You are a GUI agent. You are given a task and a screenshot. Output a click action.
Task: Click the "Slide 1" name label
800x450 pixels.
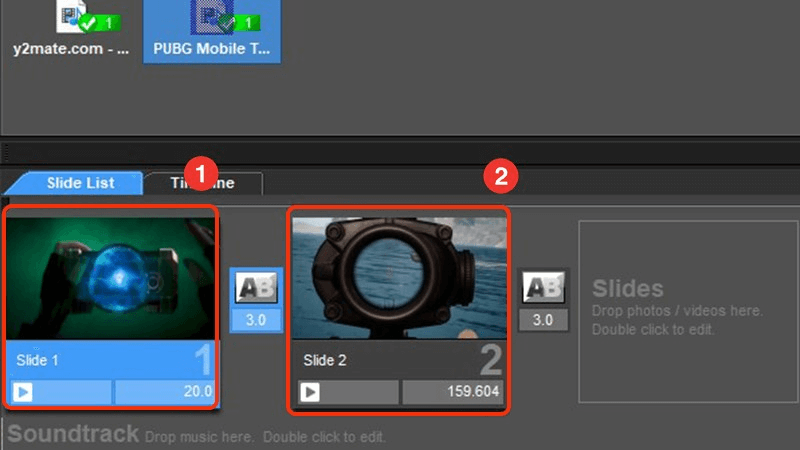tap(38, 359)
